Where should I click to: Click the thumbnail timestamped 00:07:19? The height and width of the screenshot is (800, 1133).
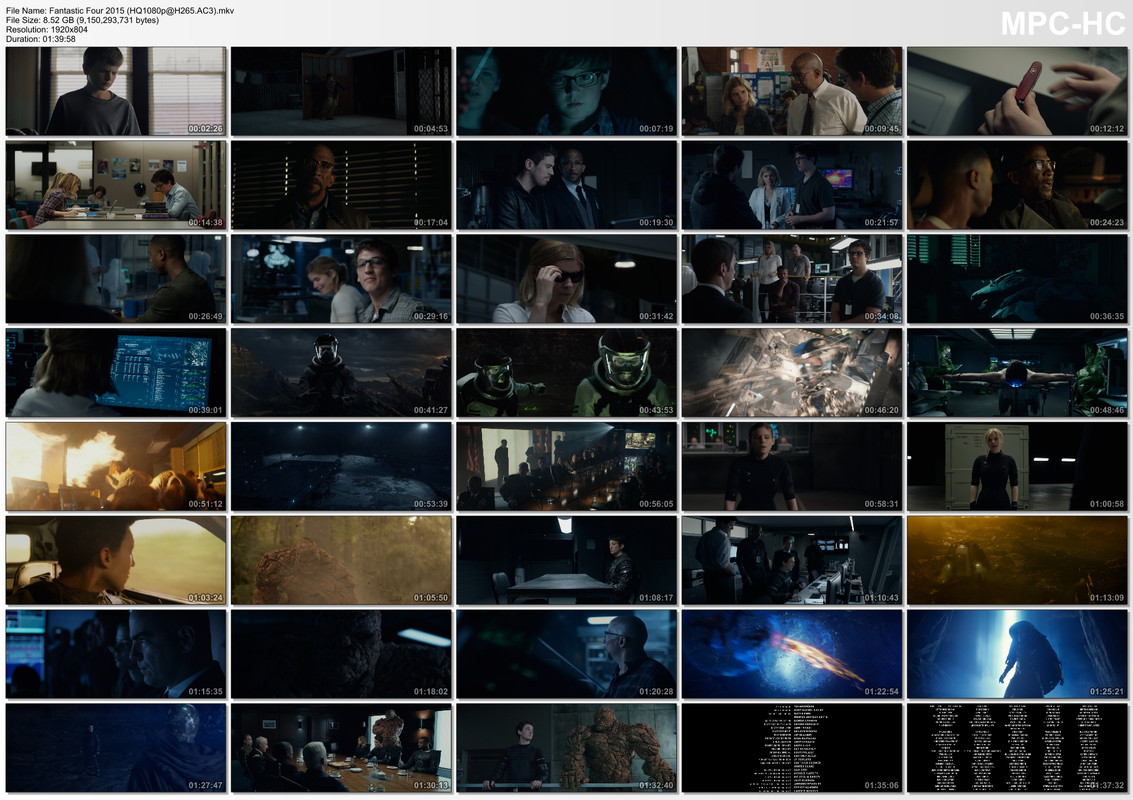pos(566,91)
